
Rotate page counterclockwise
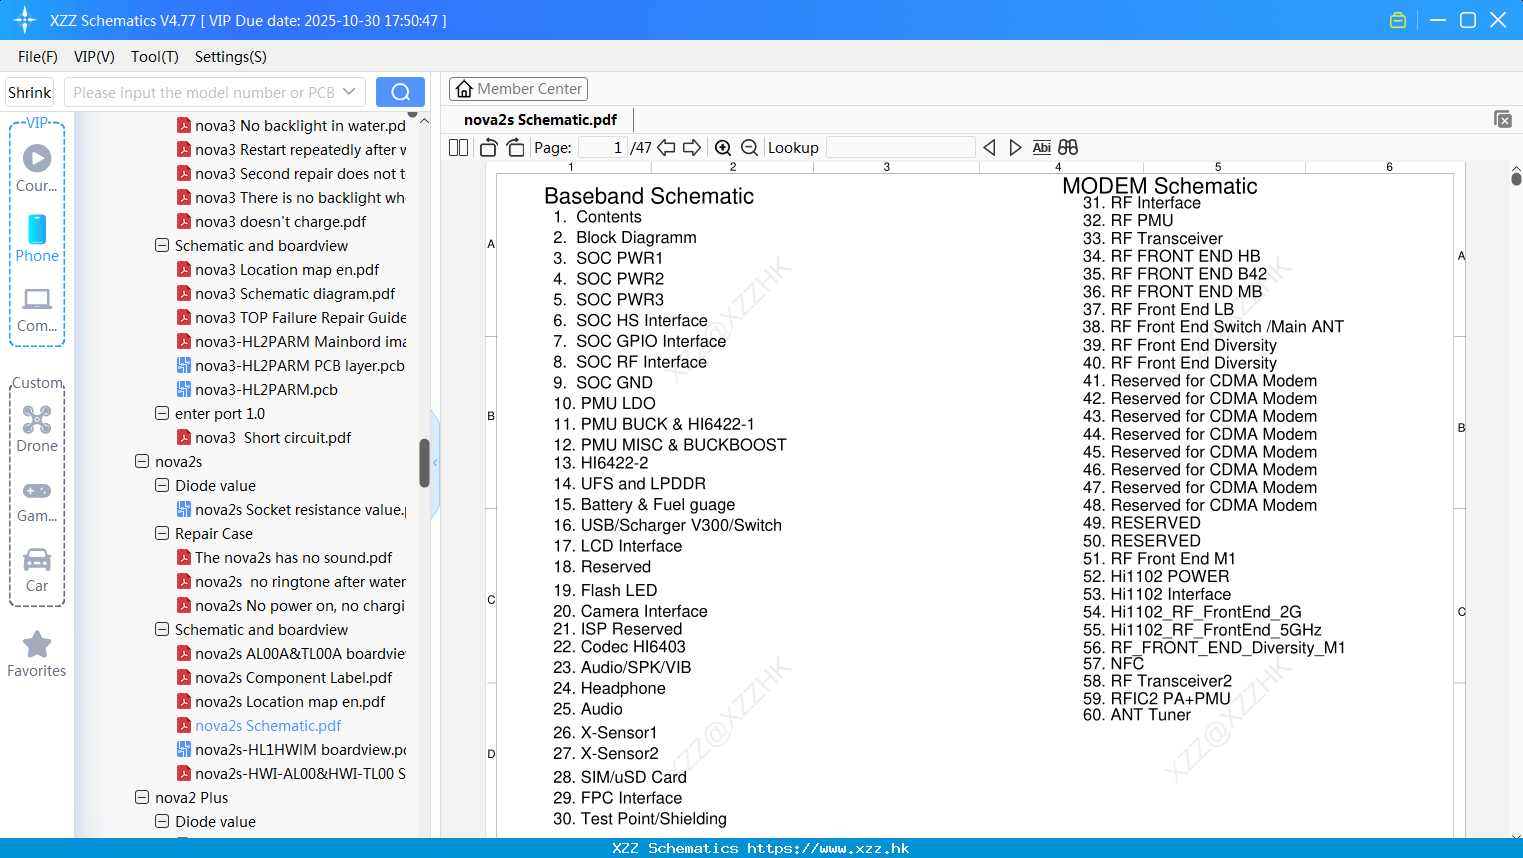(x=488, y=148)
